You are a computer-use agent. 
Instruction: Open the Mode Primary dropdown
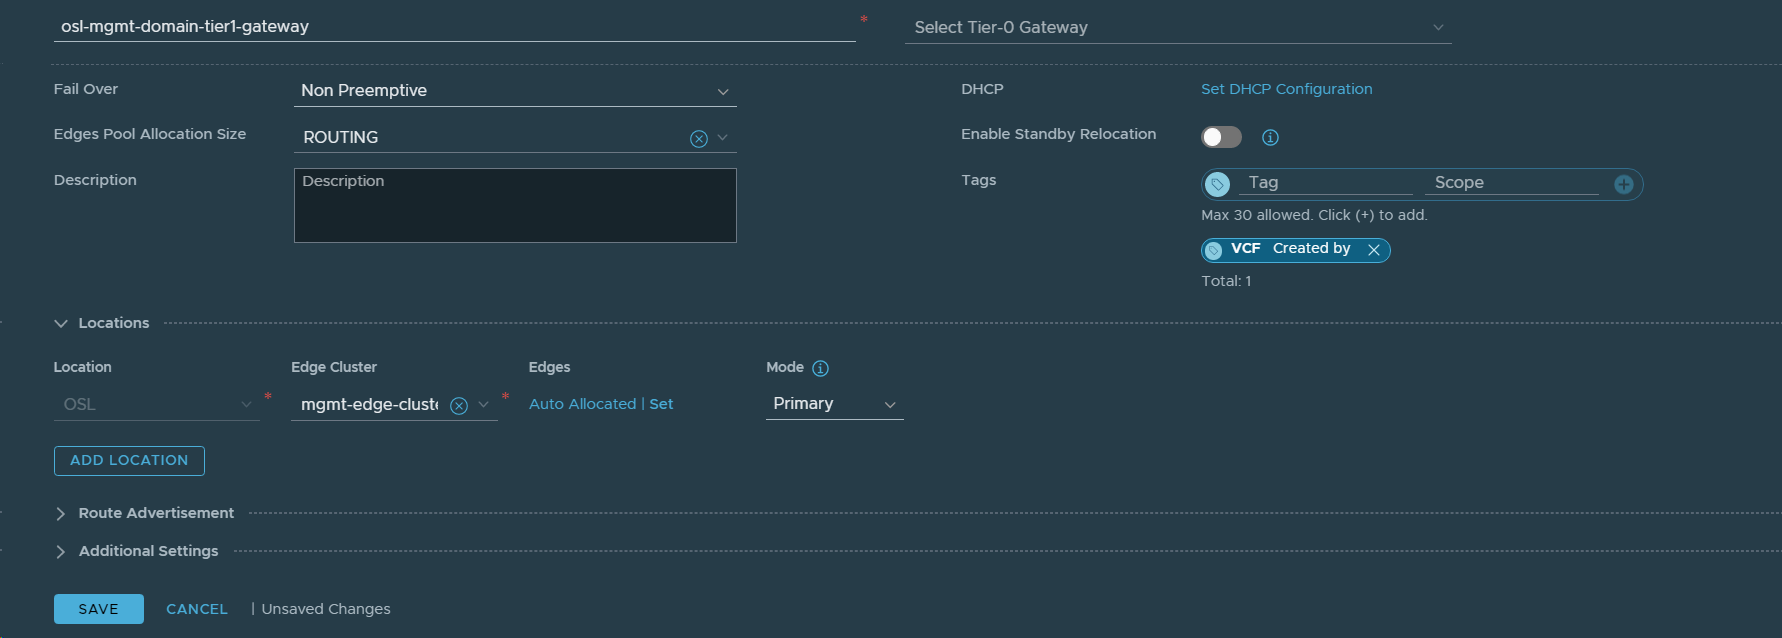click(834, 404)
